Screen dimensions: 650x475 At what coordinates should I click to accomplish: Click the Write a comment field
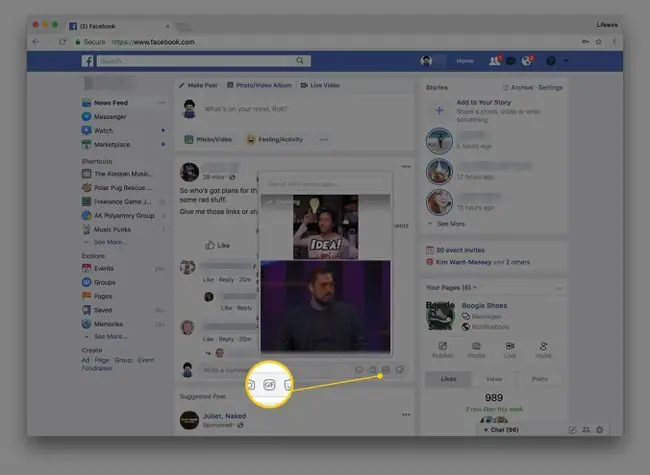point(274,370)
